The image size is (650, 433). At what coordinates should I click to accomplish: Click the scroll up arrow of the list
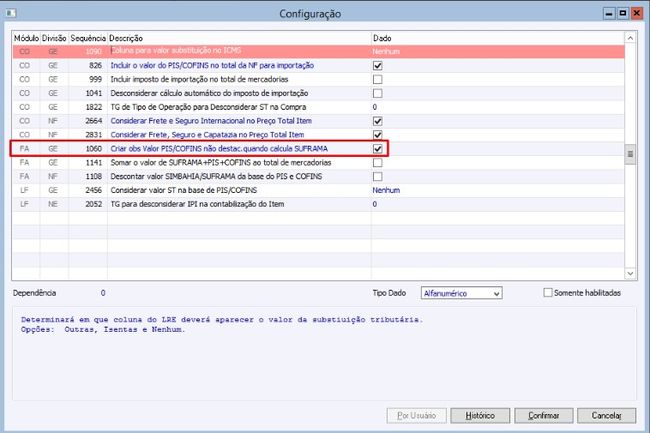tap(630, 38)
